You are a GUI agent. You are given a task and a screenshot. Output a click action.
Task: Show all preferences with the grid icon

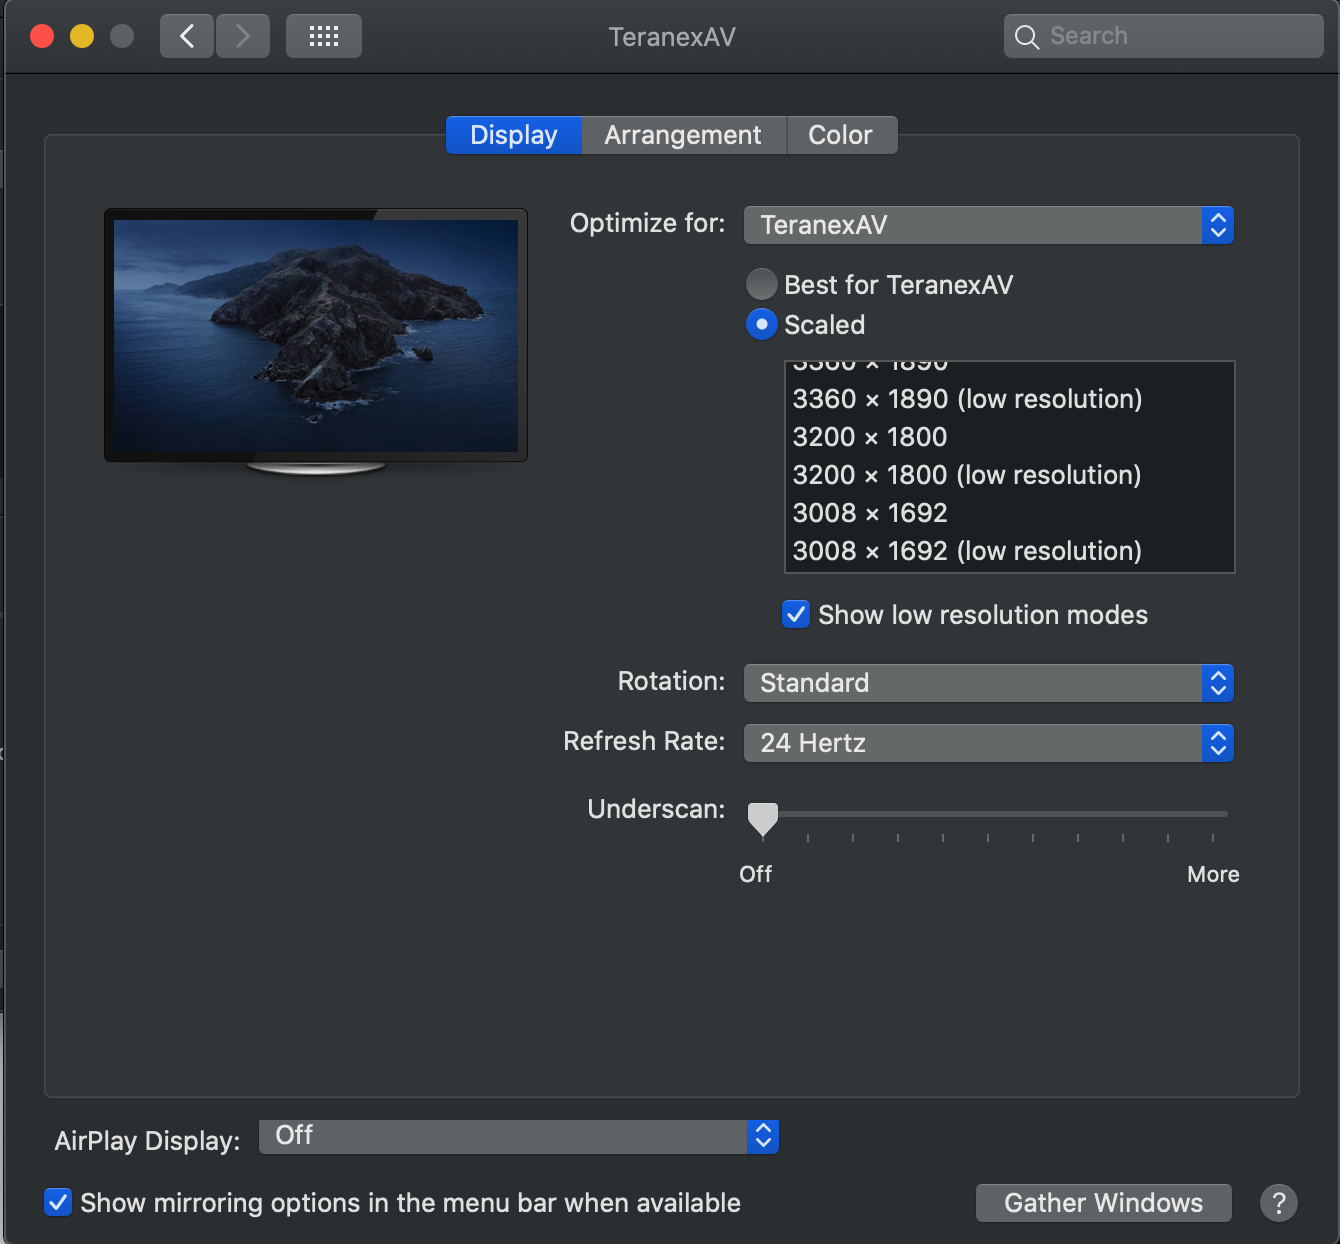324,37
